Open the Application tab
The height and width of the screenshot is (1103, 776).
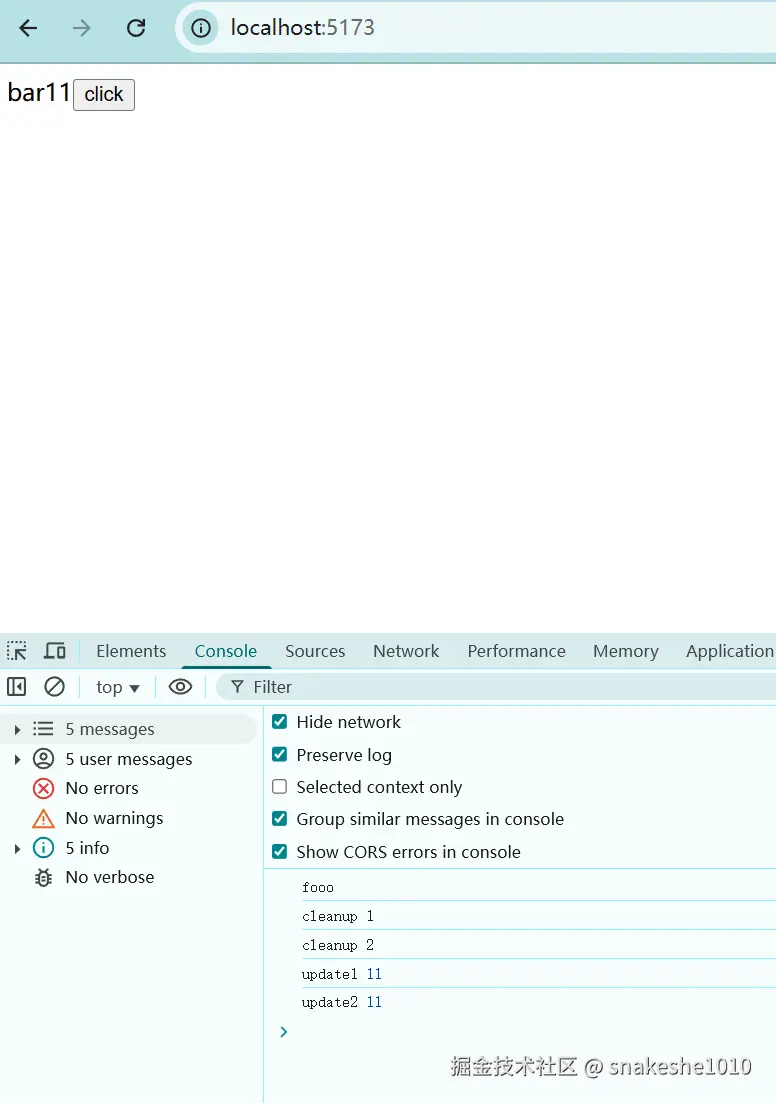click(x=730, y=651)
